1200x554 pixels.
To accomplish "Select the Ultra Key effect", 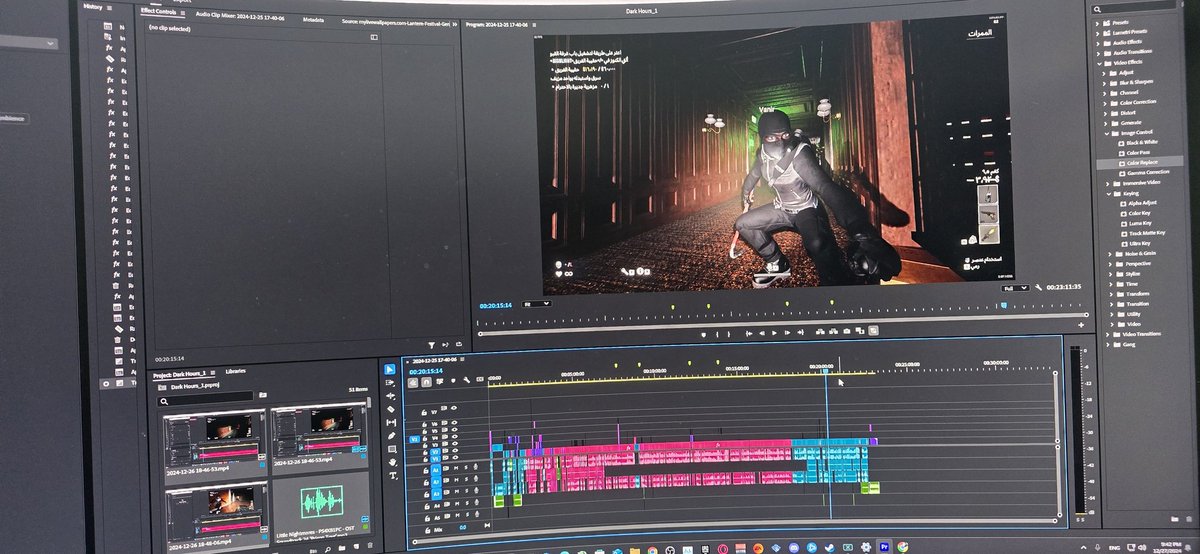I will pyautogui.click(x=1140, y=243).
